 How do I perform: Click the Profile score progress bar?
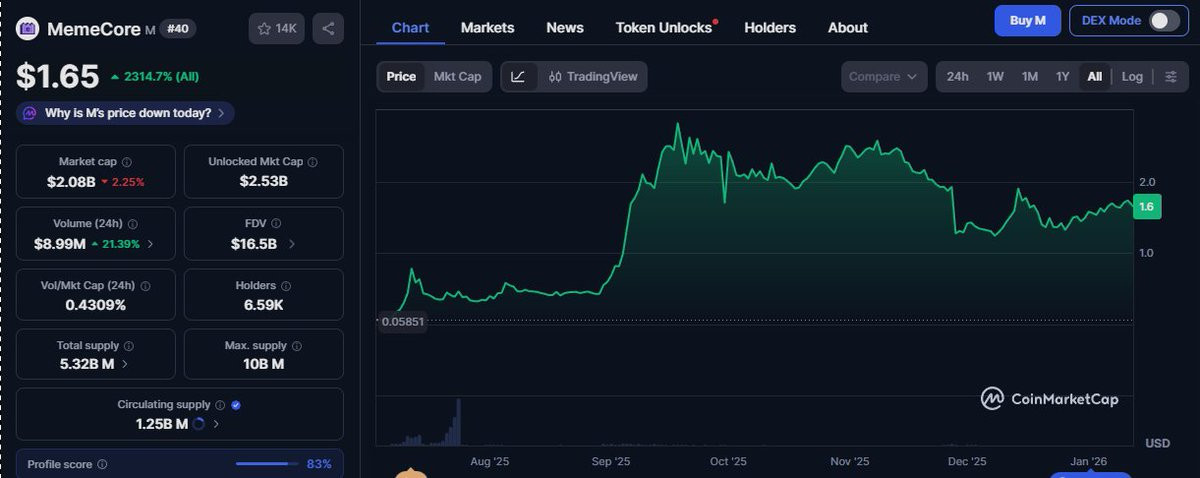tap(267, 464)
